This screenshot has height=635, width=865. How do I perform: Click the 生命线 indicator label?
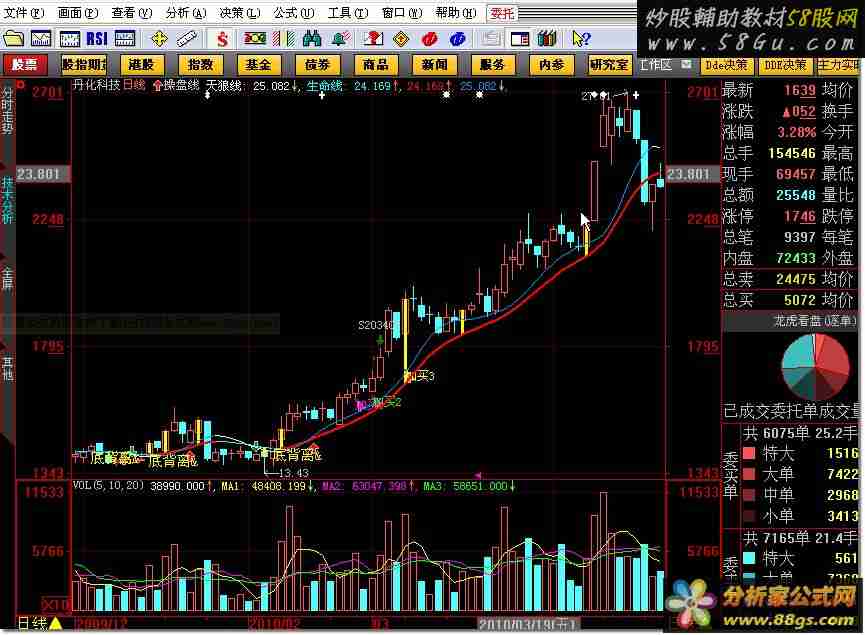324,86
